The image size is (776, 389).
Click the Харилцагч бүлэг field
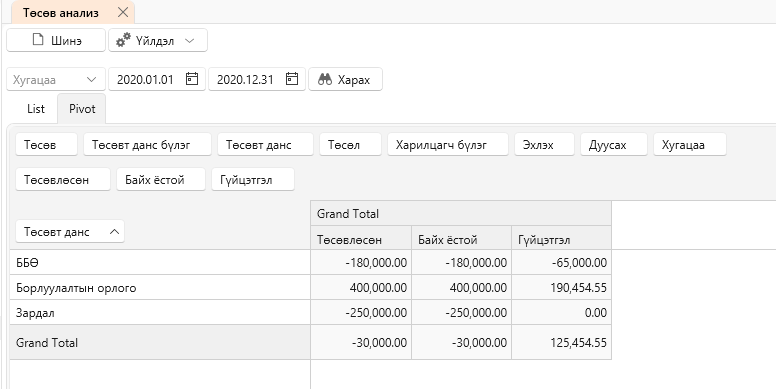(x=448, y=145)
